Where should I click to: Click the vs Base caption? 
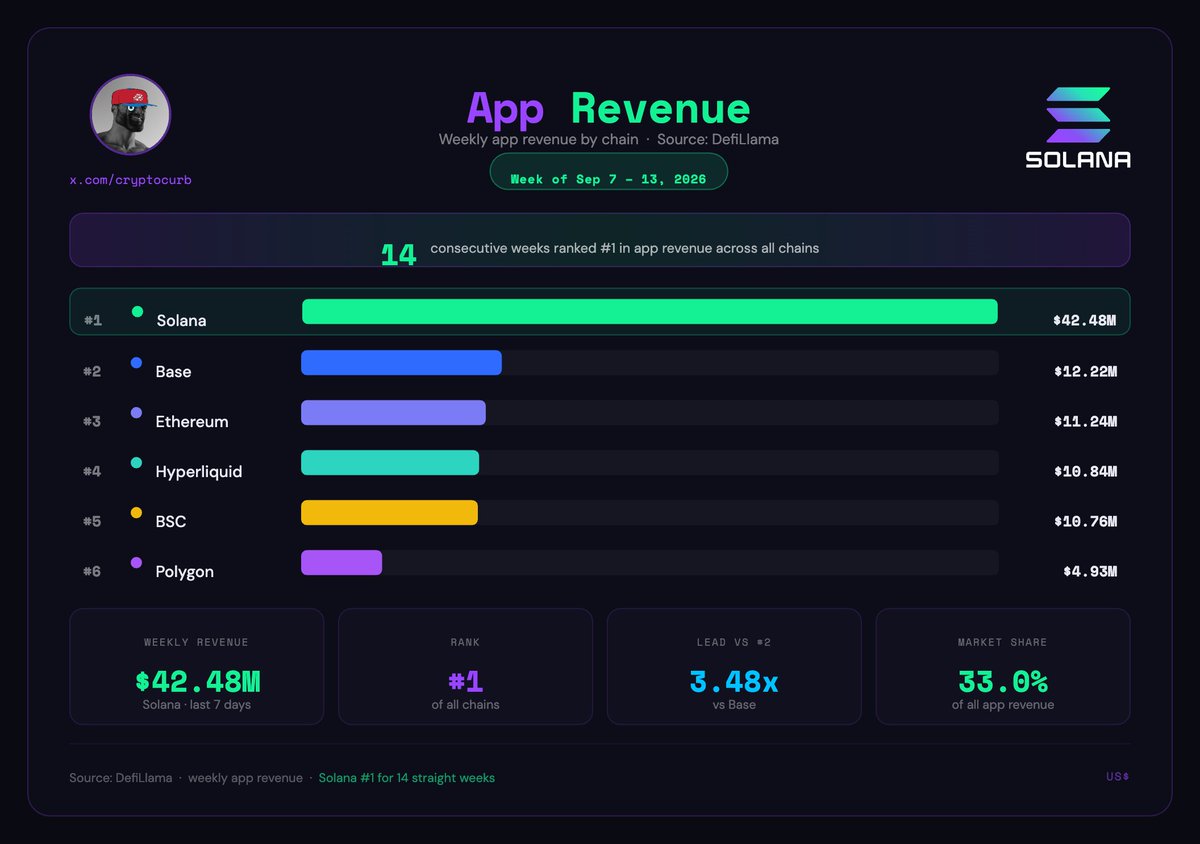pos(734,704)
